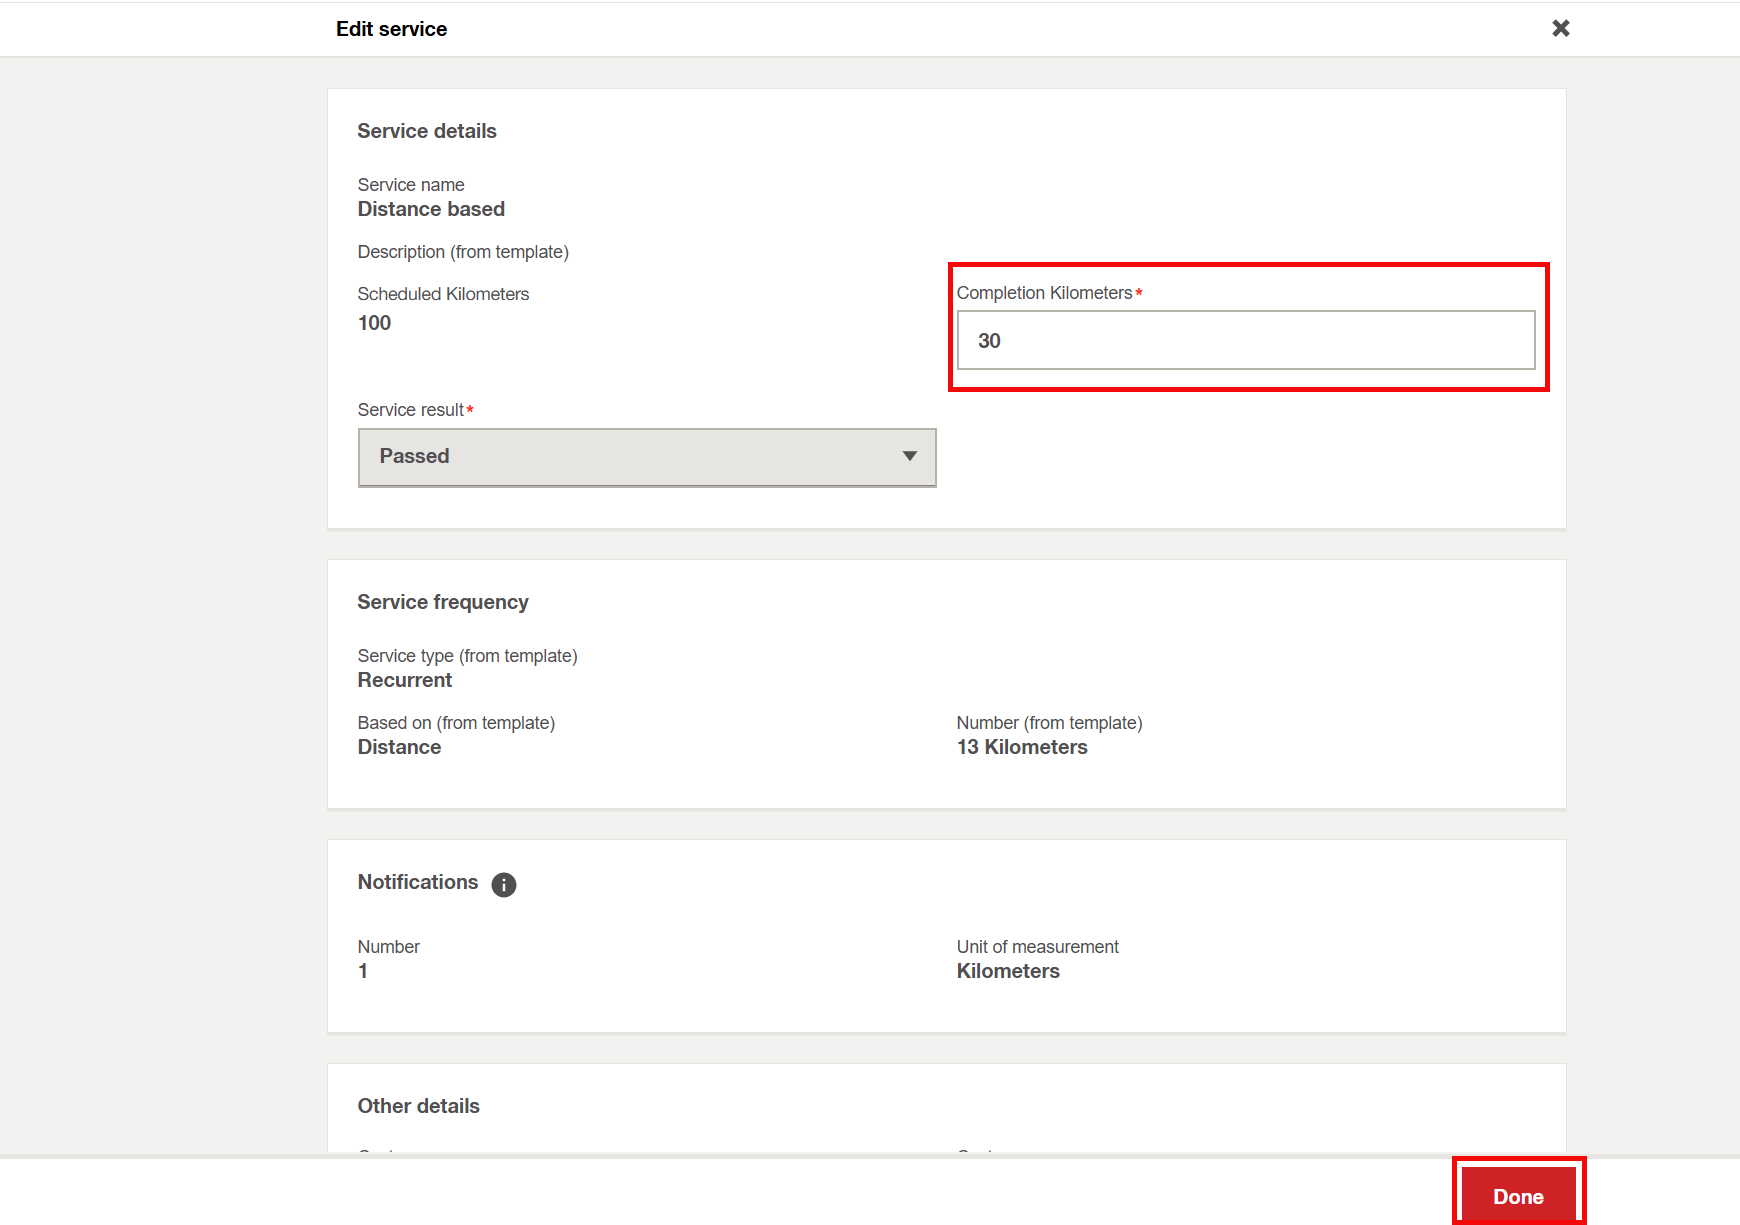Click the Distance value under Based on
Viewport: 1740px width, 1225px height.
(399, 747)
